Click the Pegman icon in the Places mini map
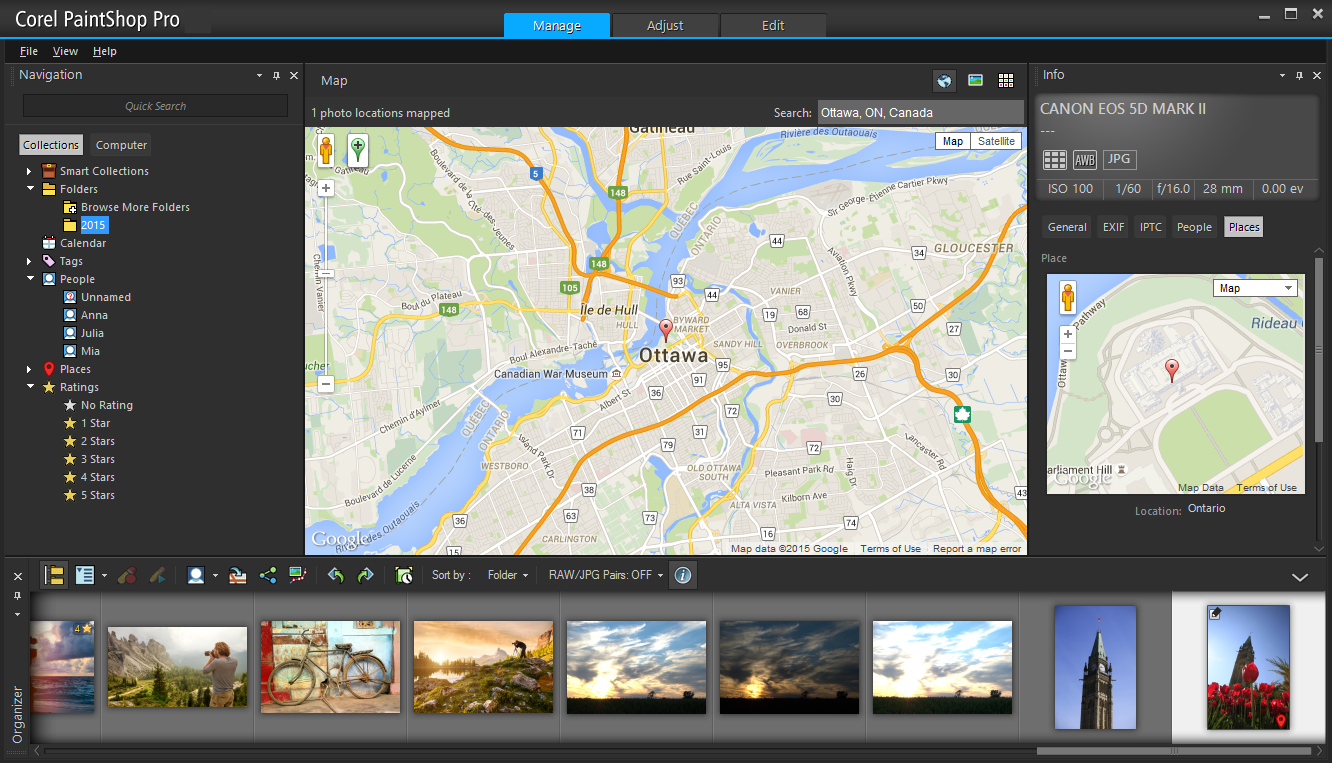 (1068, 298)
